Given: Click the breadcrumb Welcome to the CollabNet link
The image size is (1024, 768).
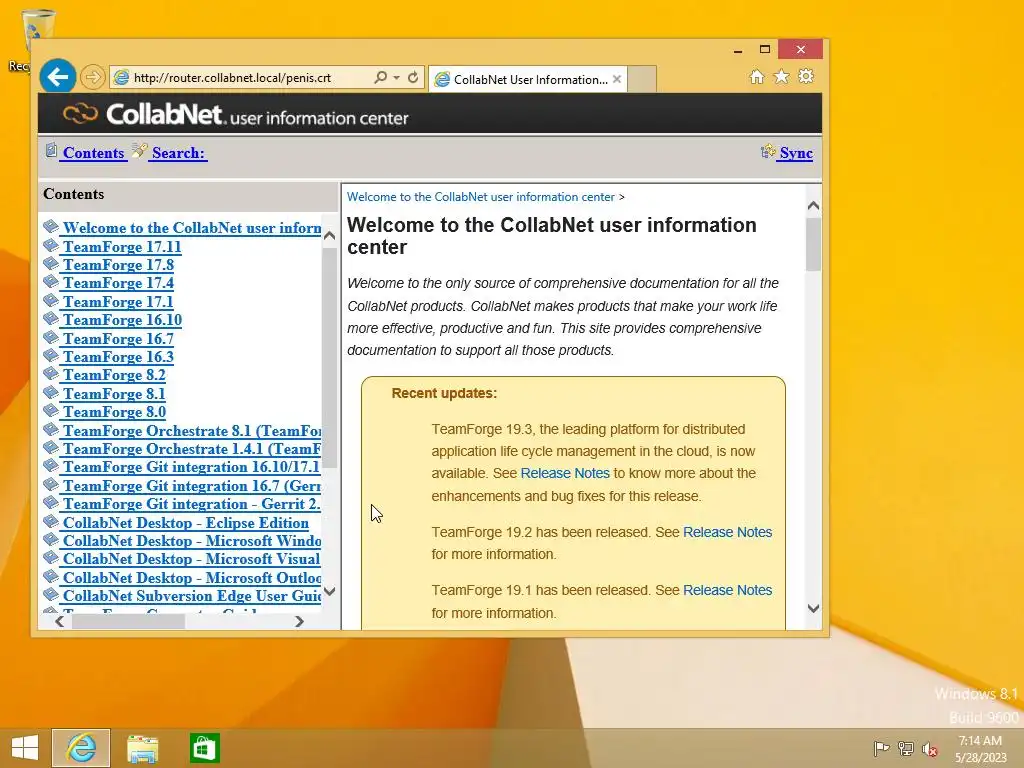Looking at the screenshot, I should [481, 197].
